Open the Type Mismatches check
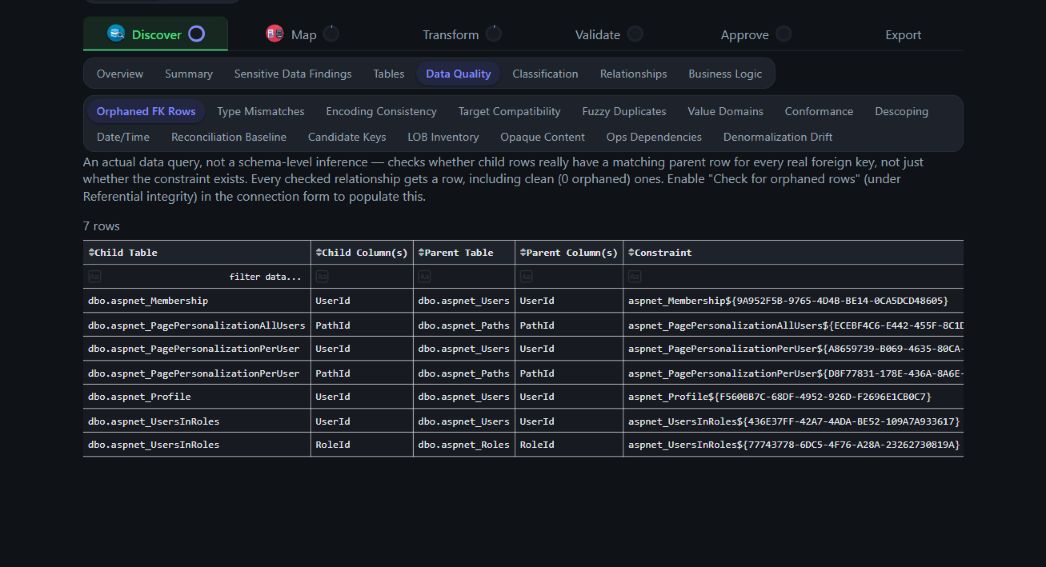The image size is (1046, 567). (x=260, y=111)
